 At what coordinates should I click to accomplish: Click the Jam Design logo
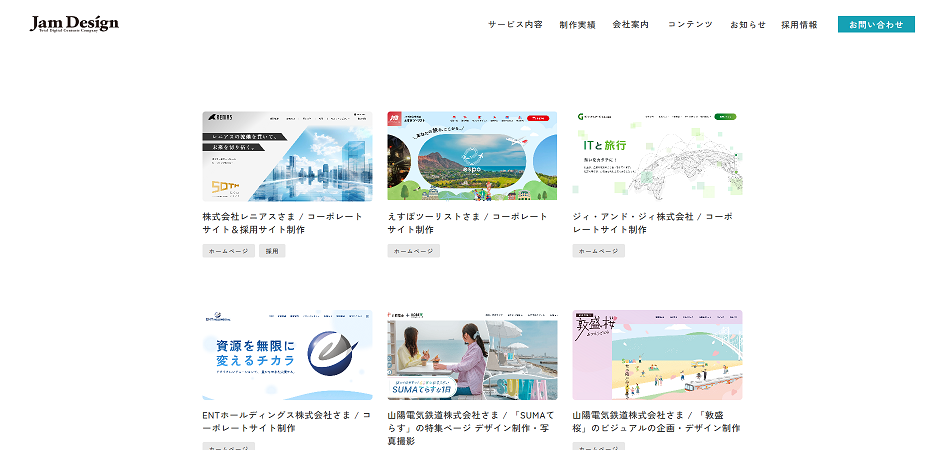[74, 24]
